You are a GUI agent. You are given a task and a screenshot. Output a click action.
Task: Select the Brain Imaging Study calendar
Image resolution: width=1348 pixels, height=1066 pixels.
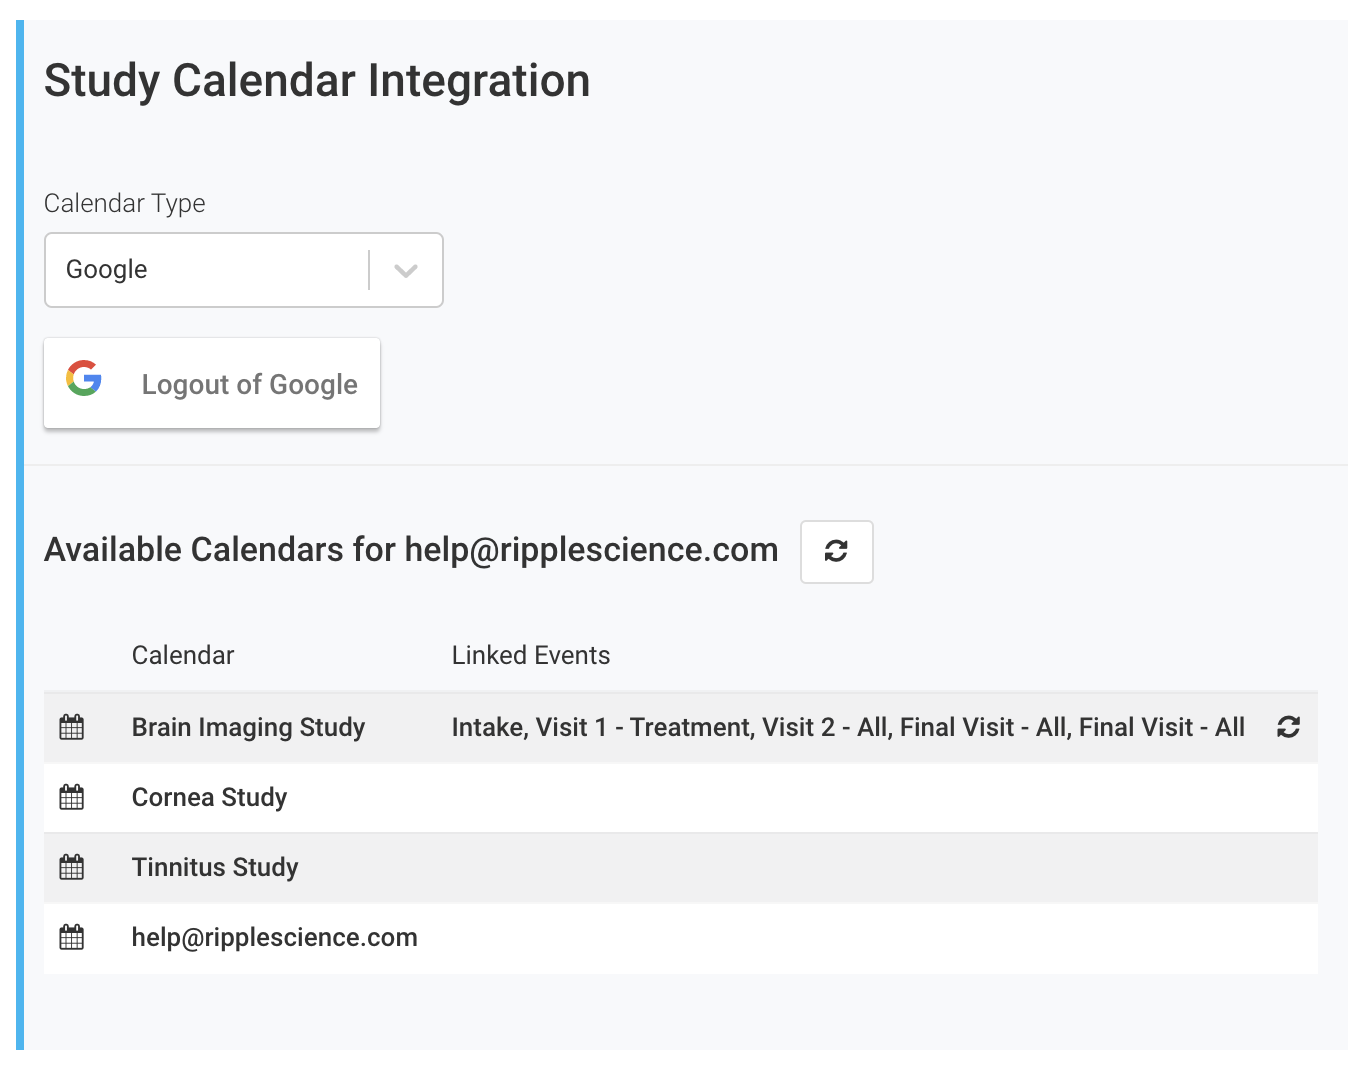tap(248, 727)
